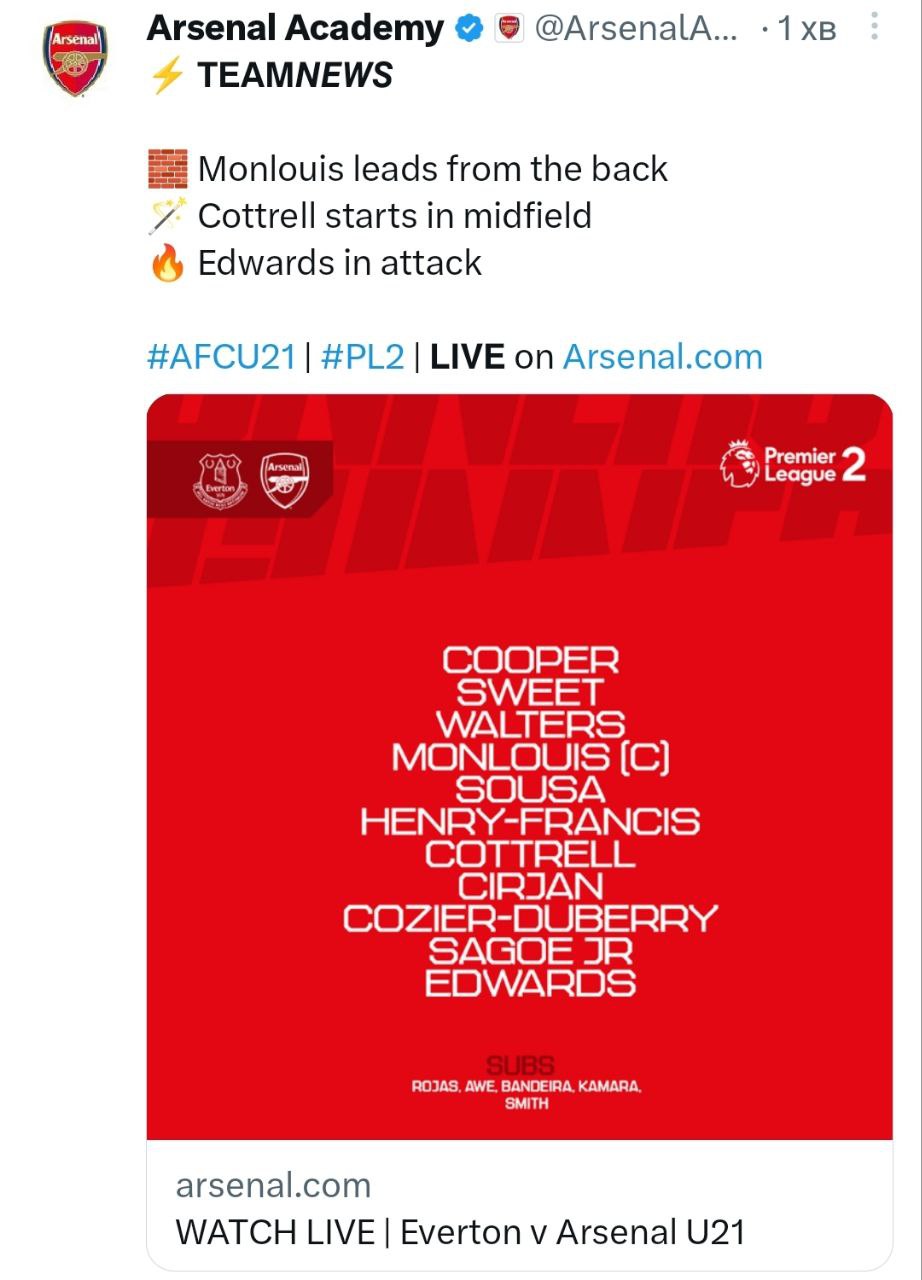
Task: Click the blue verified checkmark badge
Action: 470,30
